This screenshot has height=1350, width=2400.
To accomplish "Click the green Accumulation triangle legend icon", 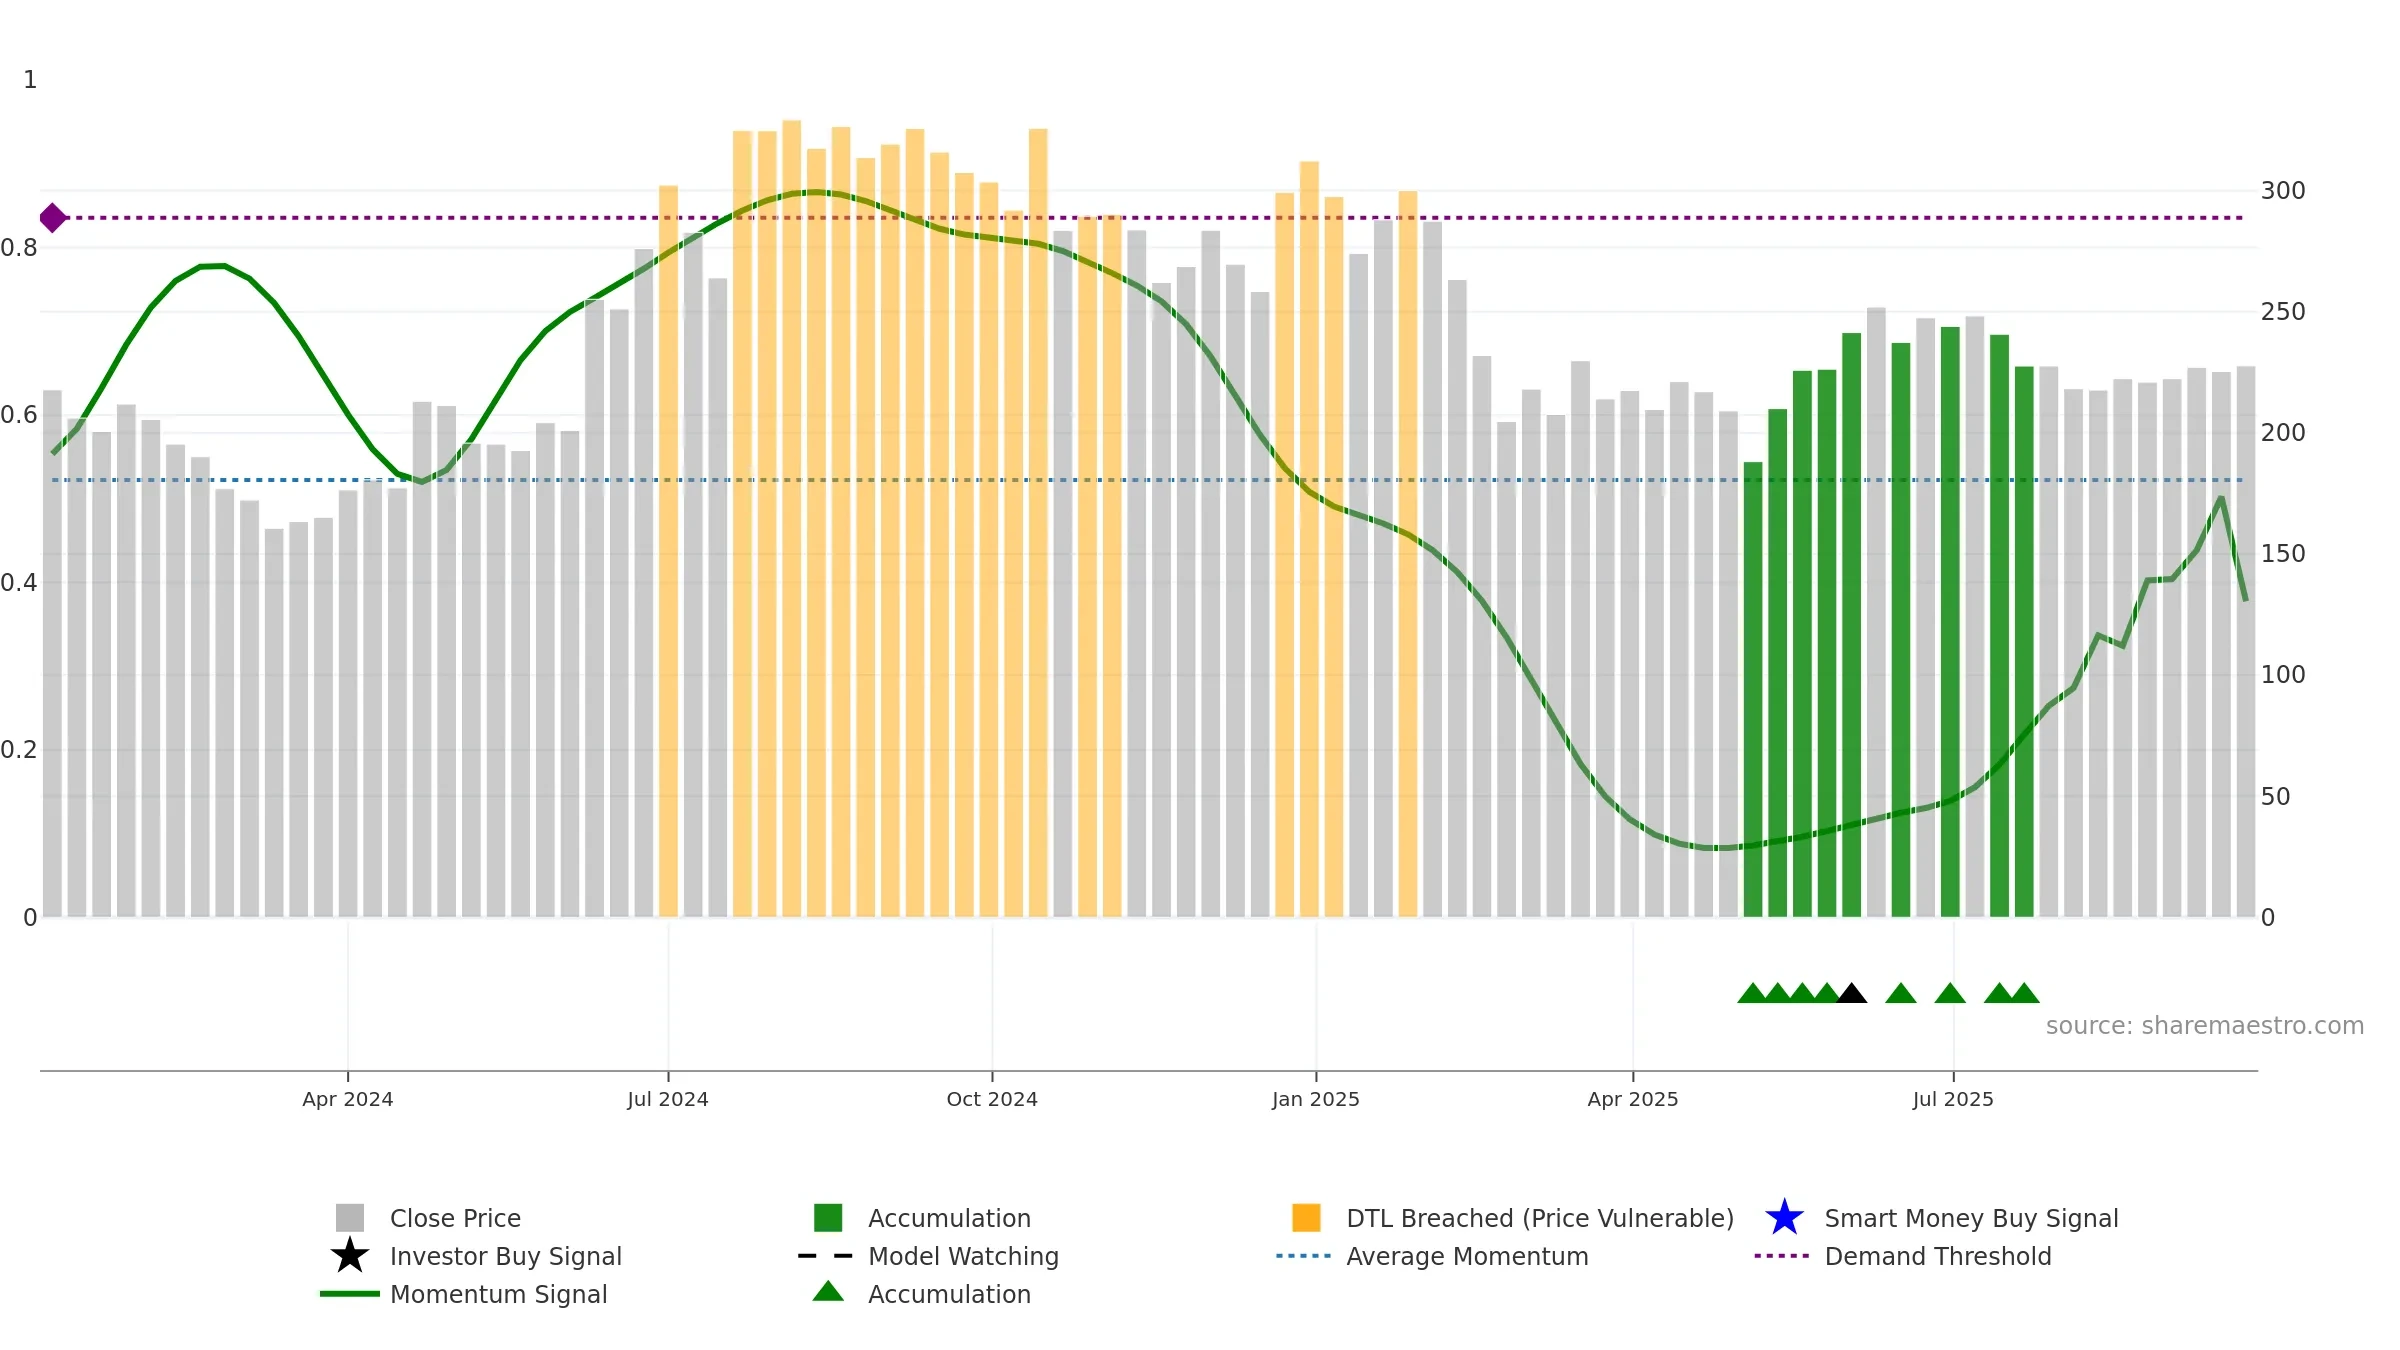I will [x=828, y=1292].
